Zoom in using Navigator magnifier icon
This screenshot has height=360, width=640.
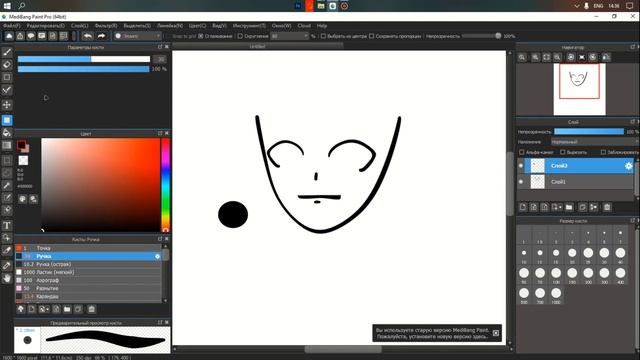click(535, 58)
